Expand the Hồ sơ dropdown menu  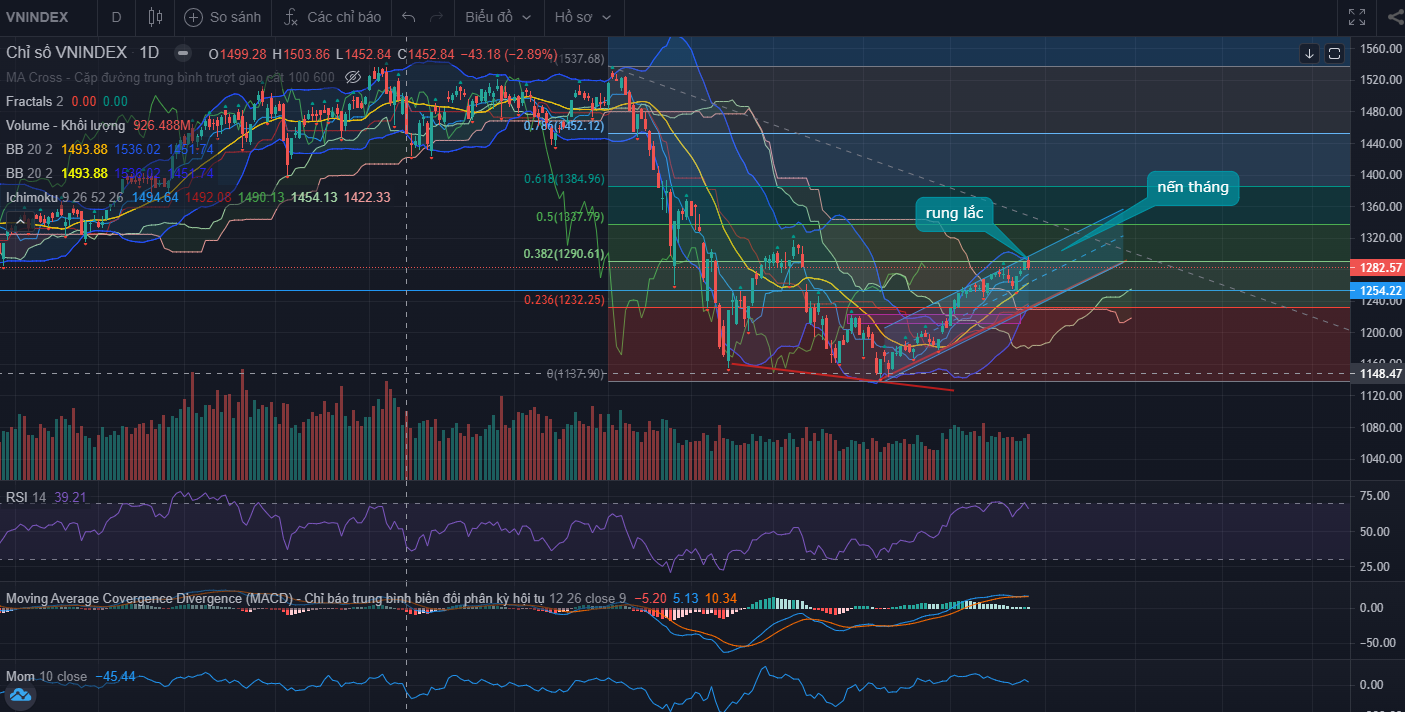tap(583, 17)
